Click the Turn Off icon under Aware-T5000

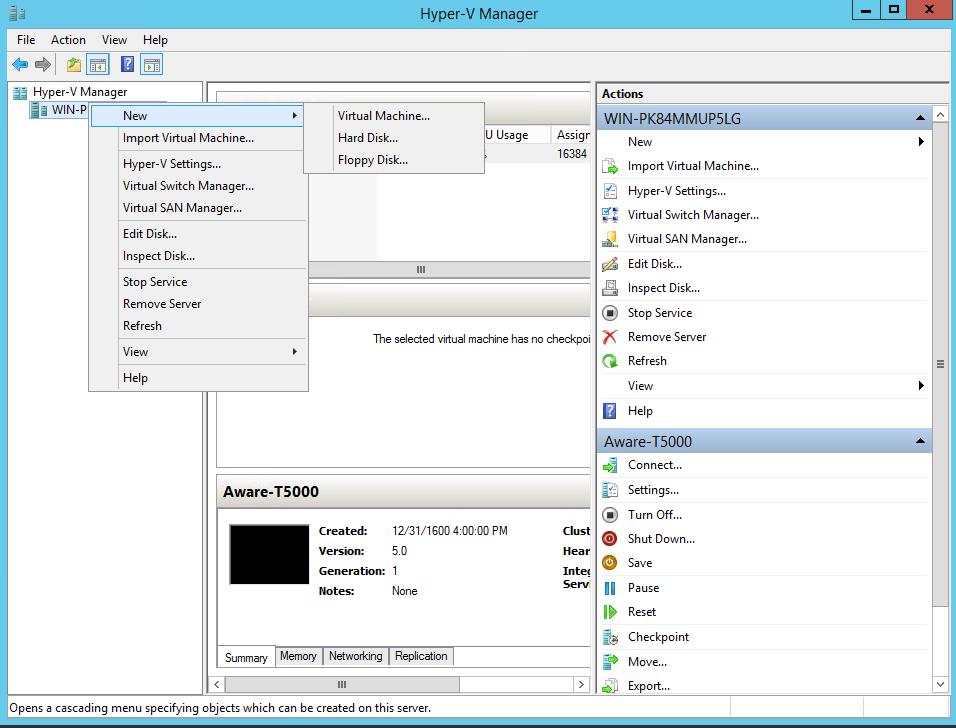click(x=610, y=515)
